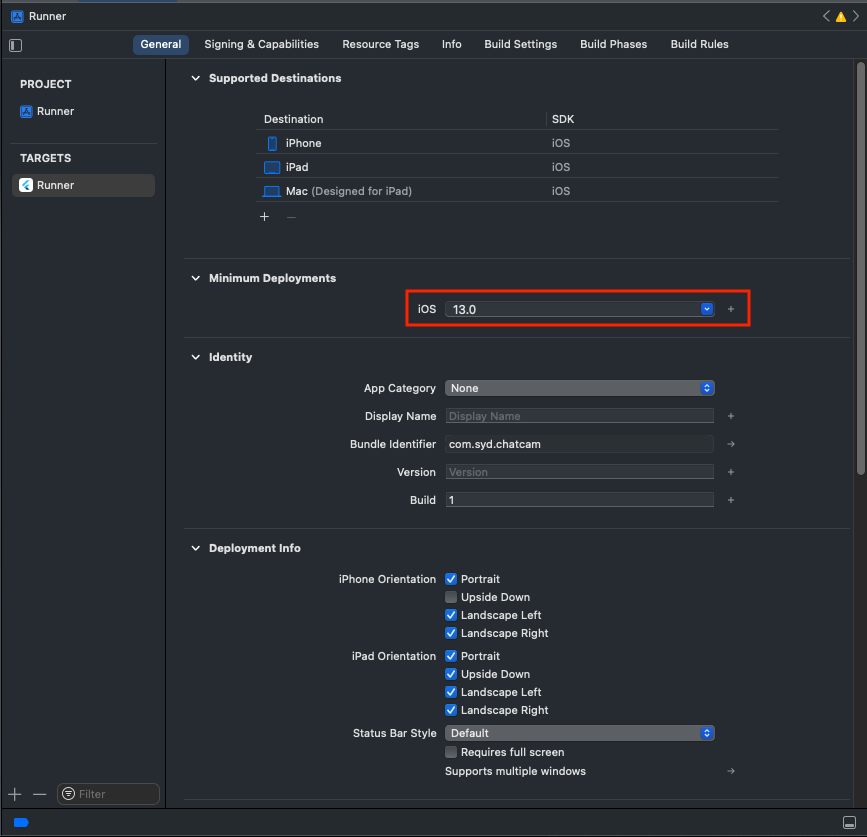Open the Build Settings tab

point(520,44)
